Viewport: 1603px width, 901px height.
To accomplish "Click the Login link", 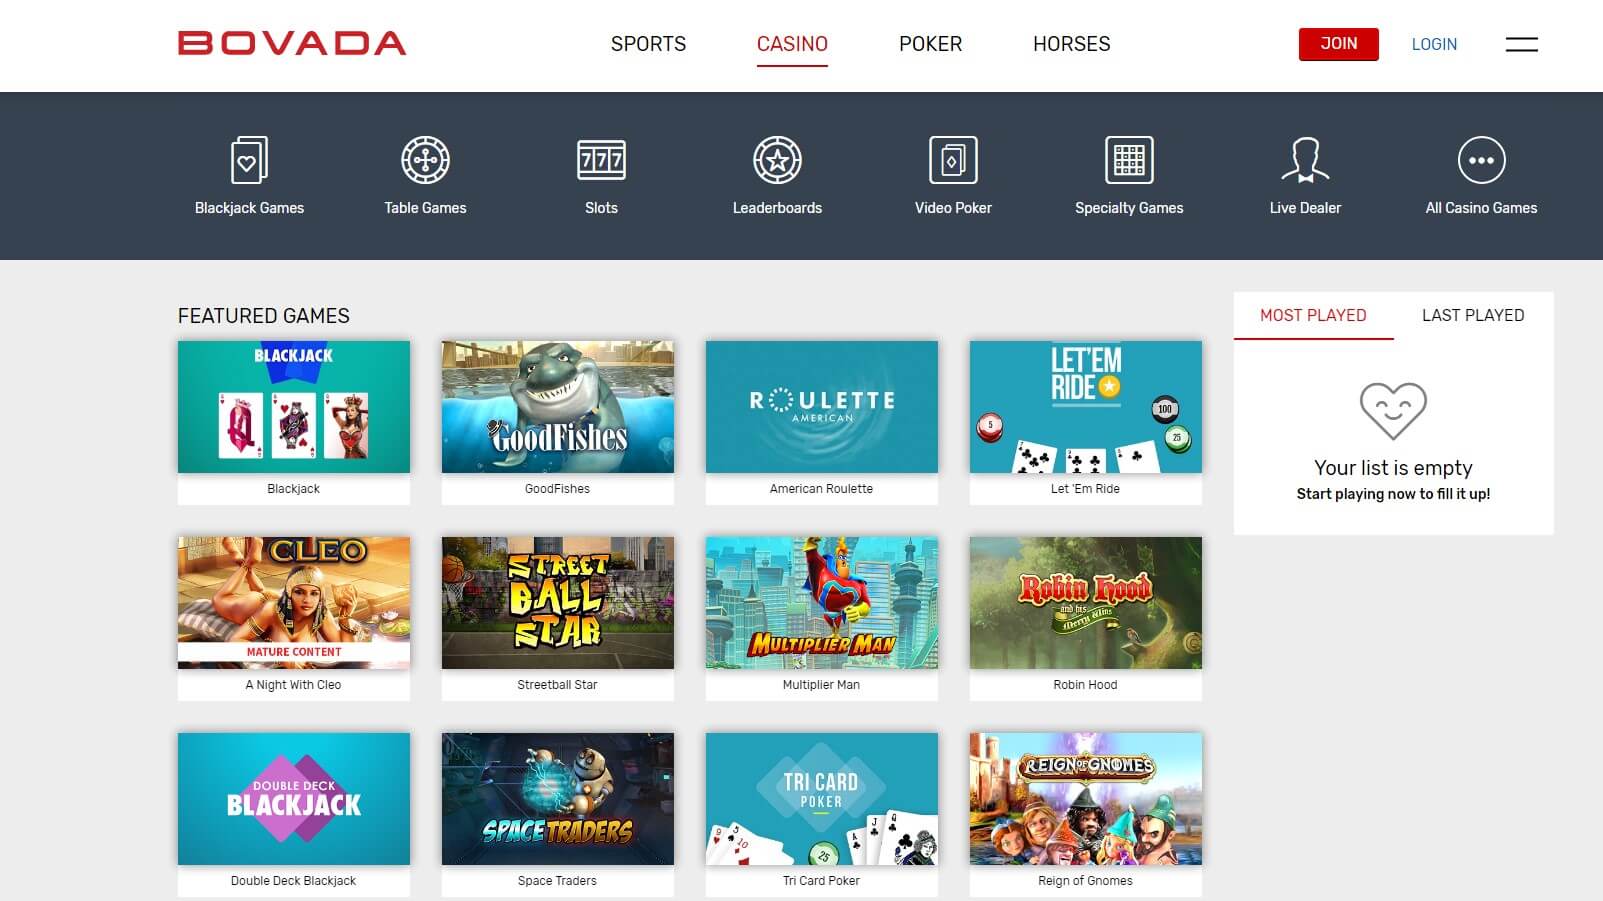I will tap(1434, 44).
